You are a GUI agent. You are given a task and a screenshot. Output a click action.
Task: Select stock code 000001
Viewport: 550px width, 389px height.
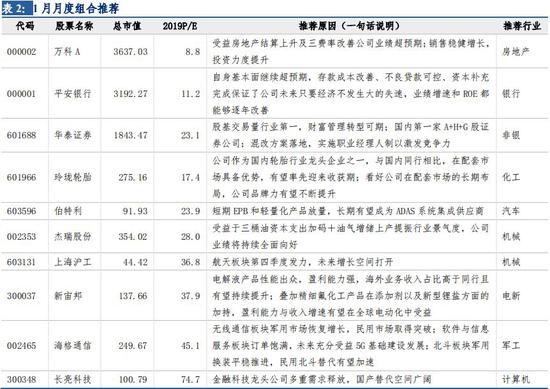(21, 94)
